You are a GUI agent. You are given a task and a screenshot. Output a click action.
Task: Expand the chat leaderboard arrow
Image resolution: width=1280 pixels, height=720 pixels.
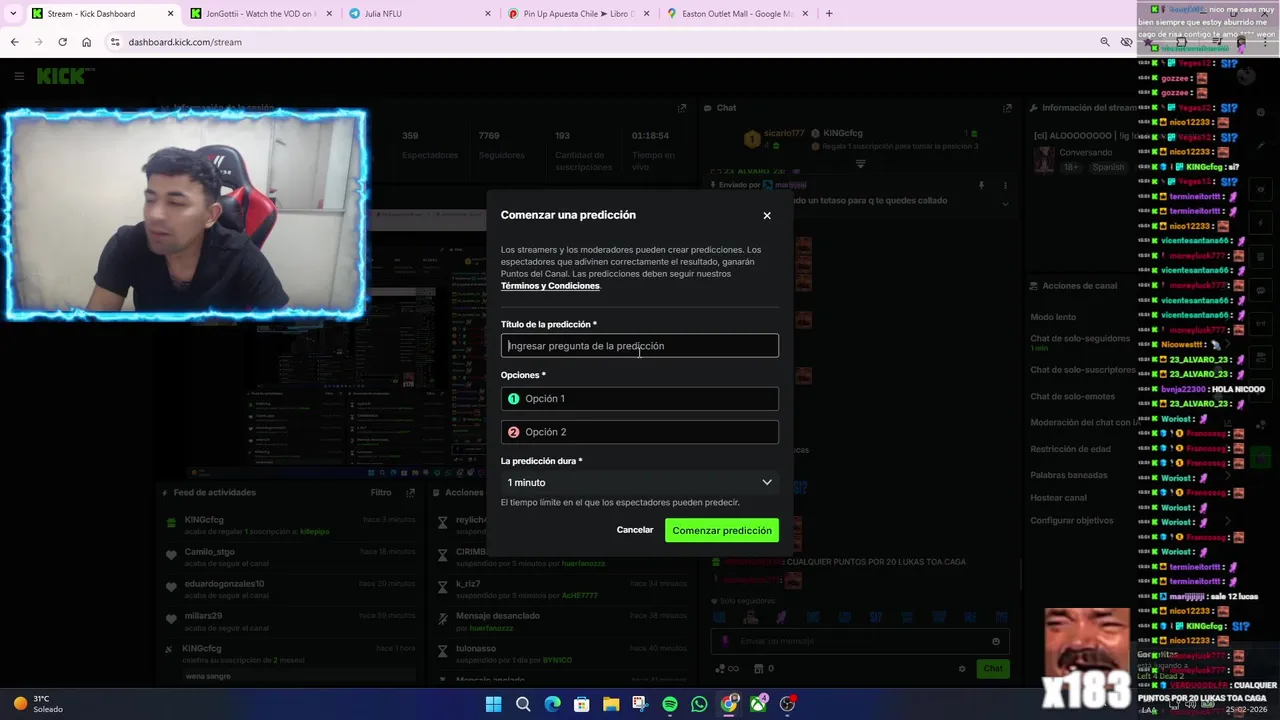point(860,164)
